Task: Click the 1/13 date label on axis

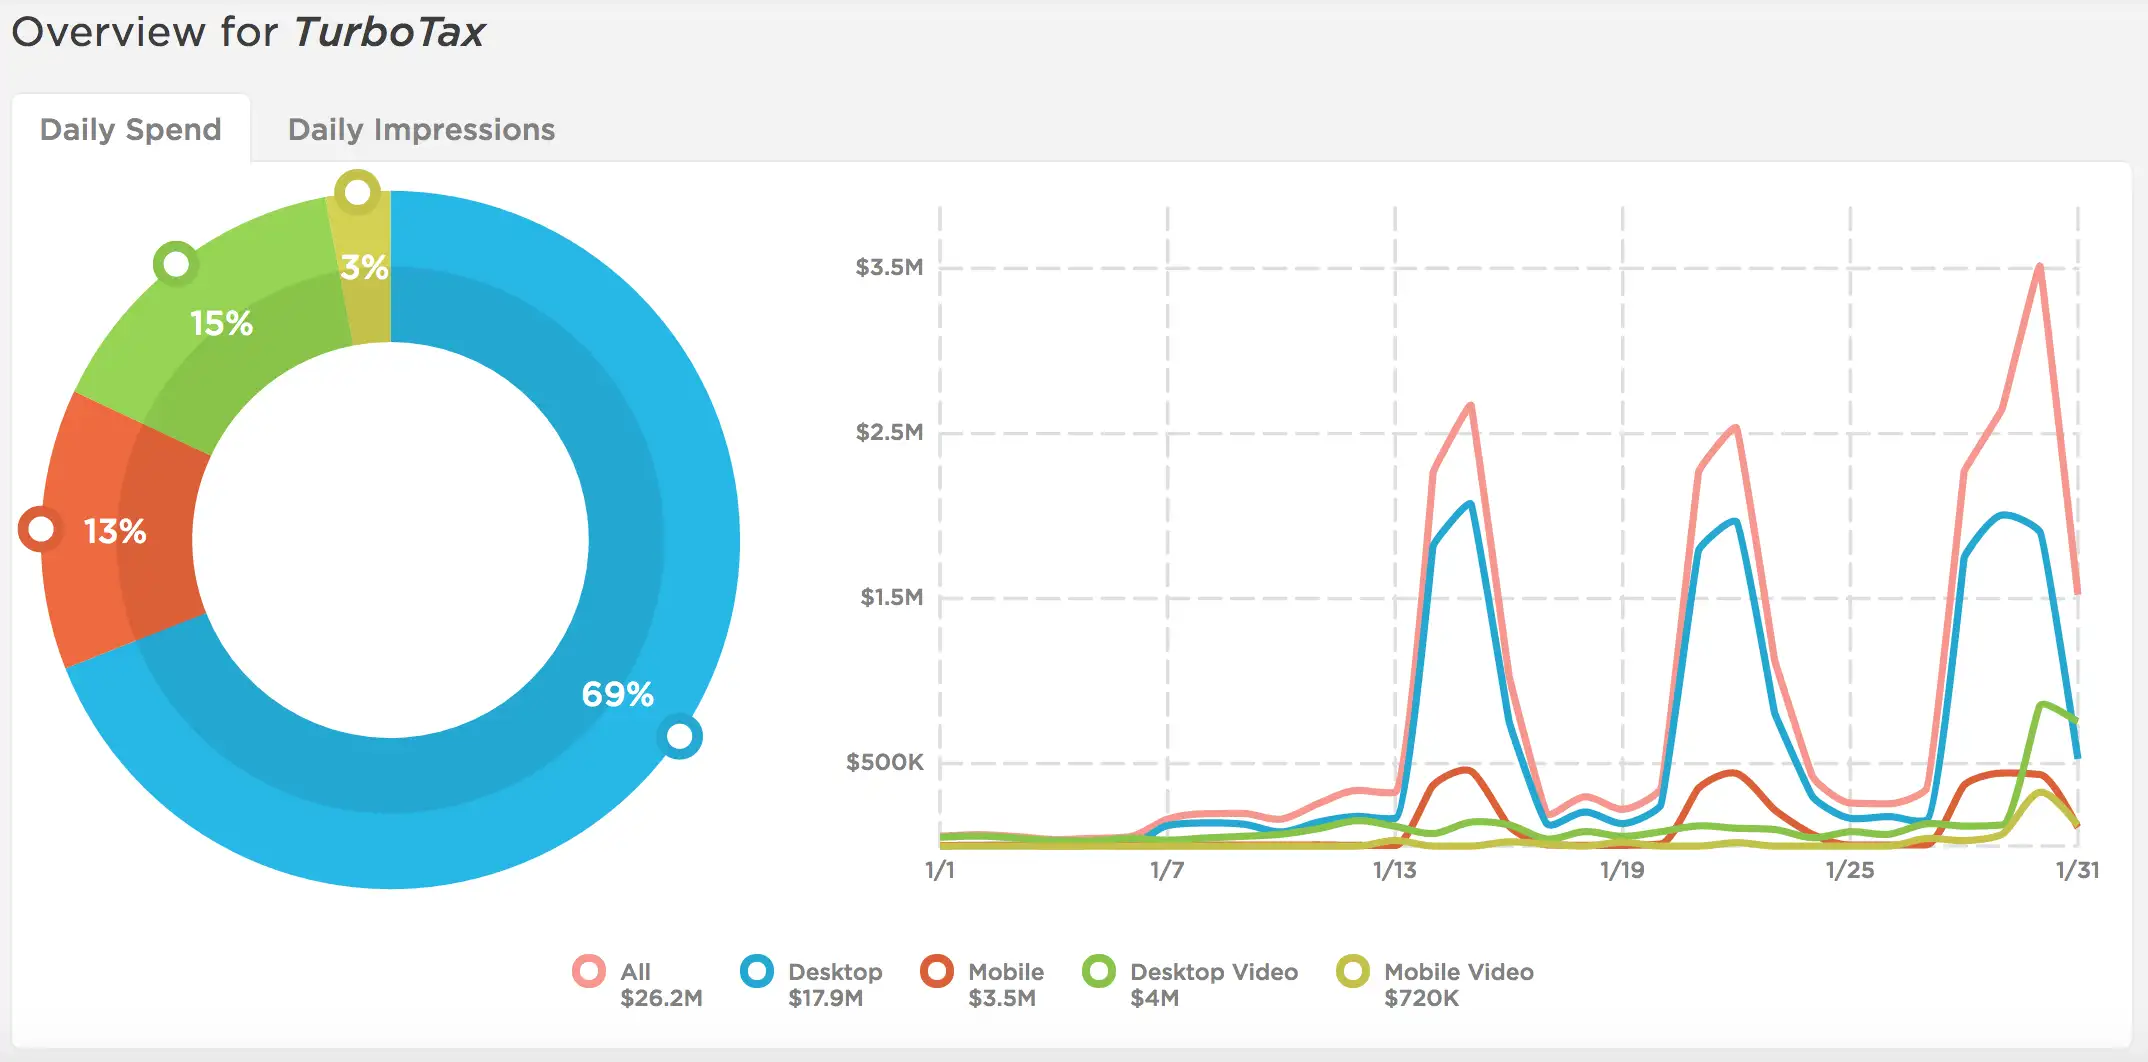Action: (x=1394, y=870)
